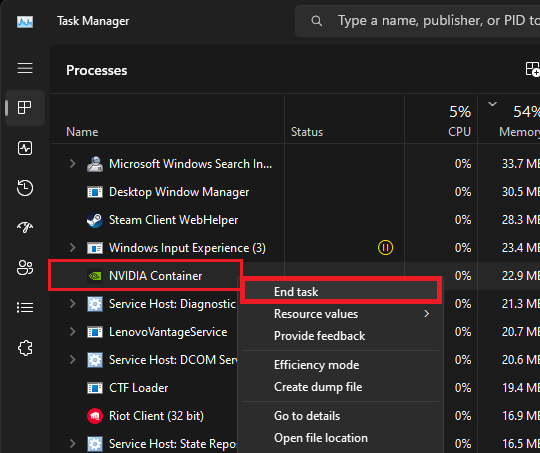
Task: Expand Service Host: Diagnostic row
Action: [x=72, y=303]
